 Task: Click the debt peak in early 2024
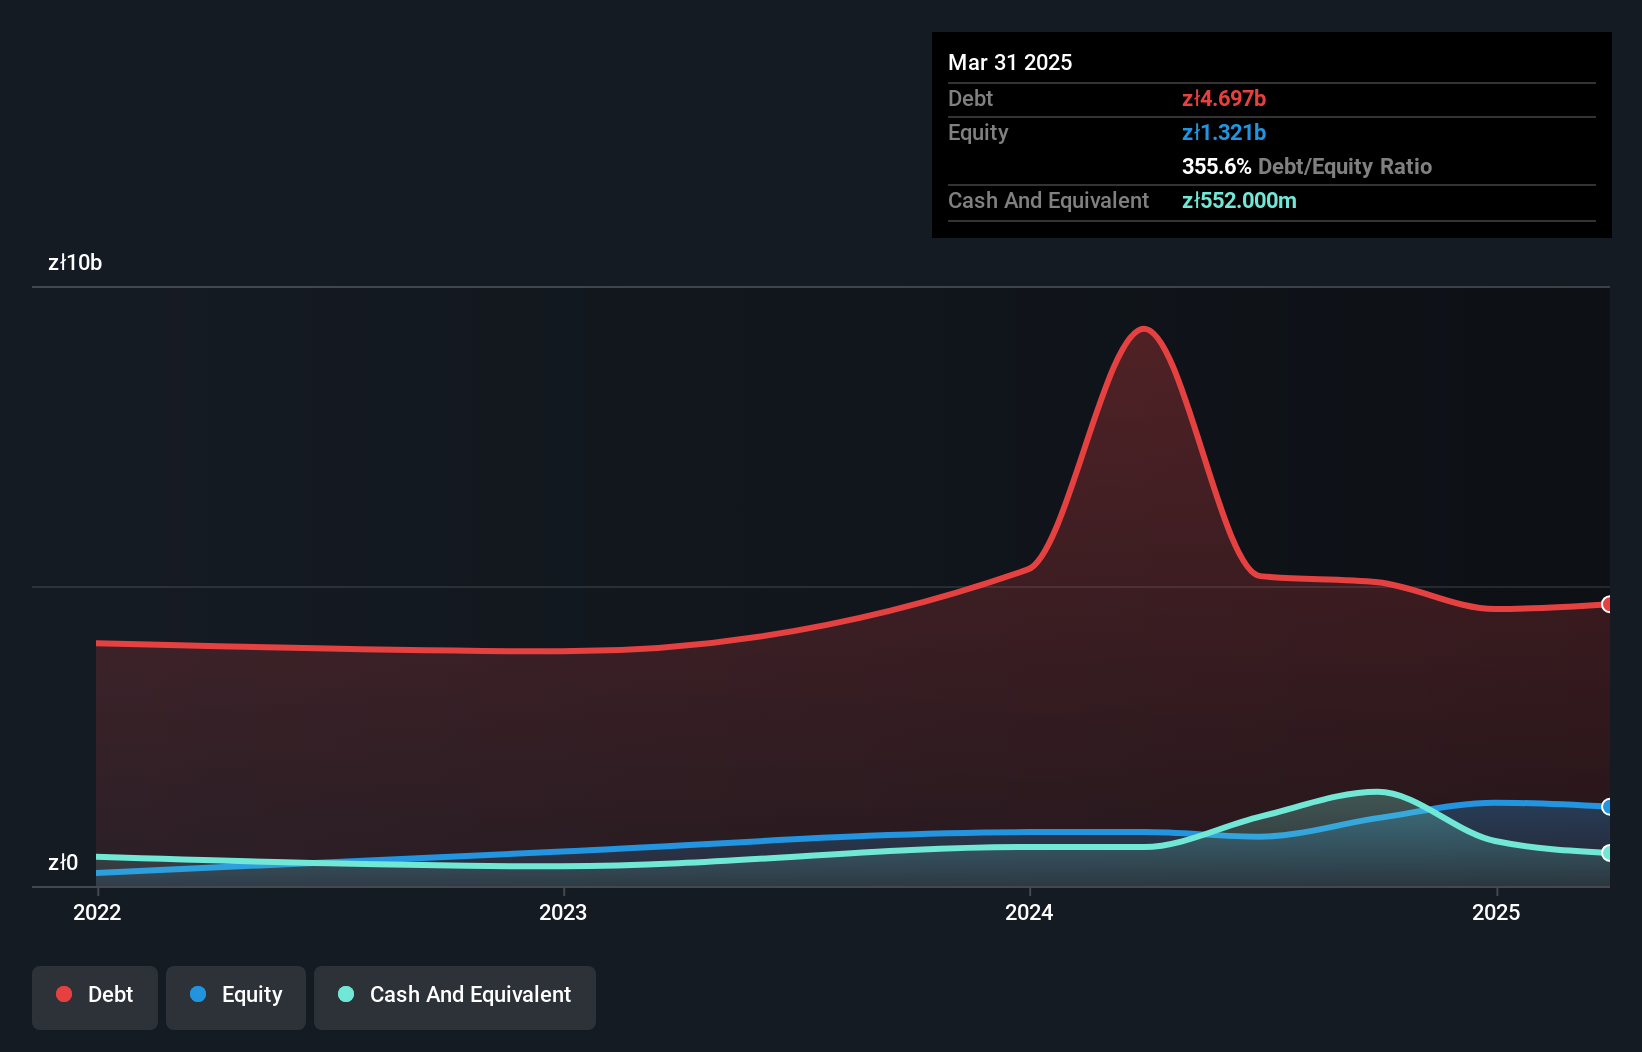pos(1143,329)
